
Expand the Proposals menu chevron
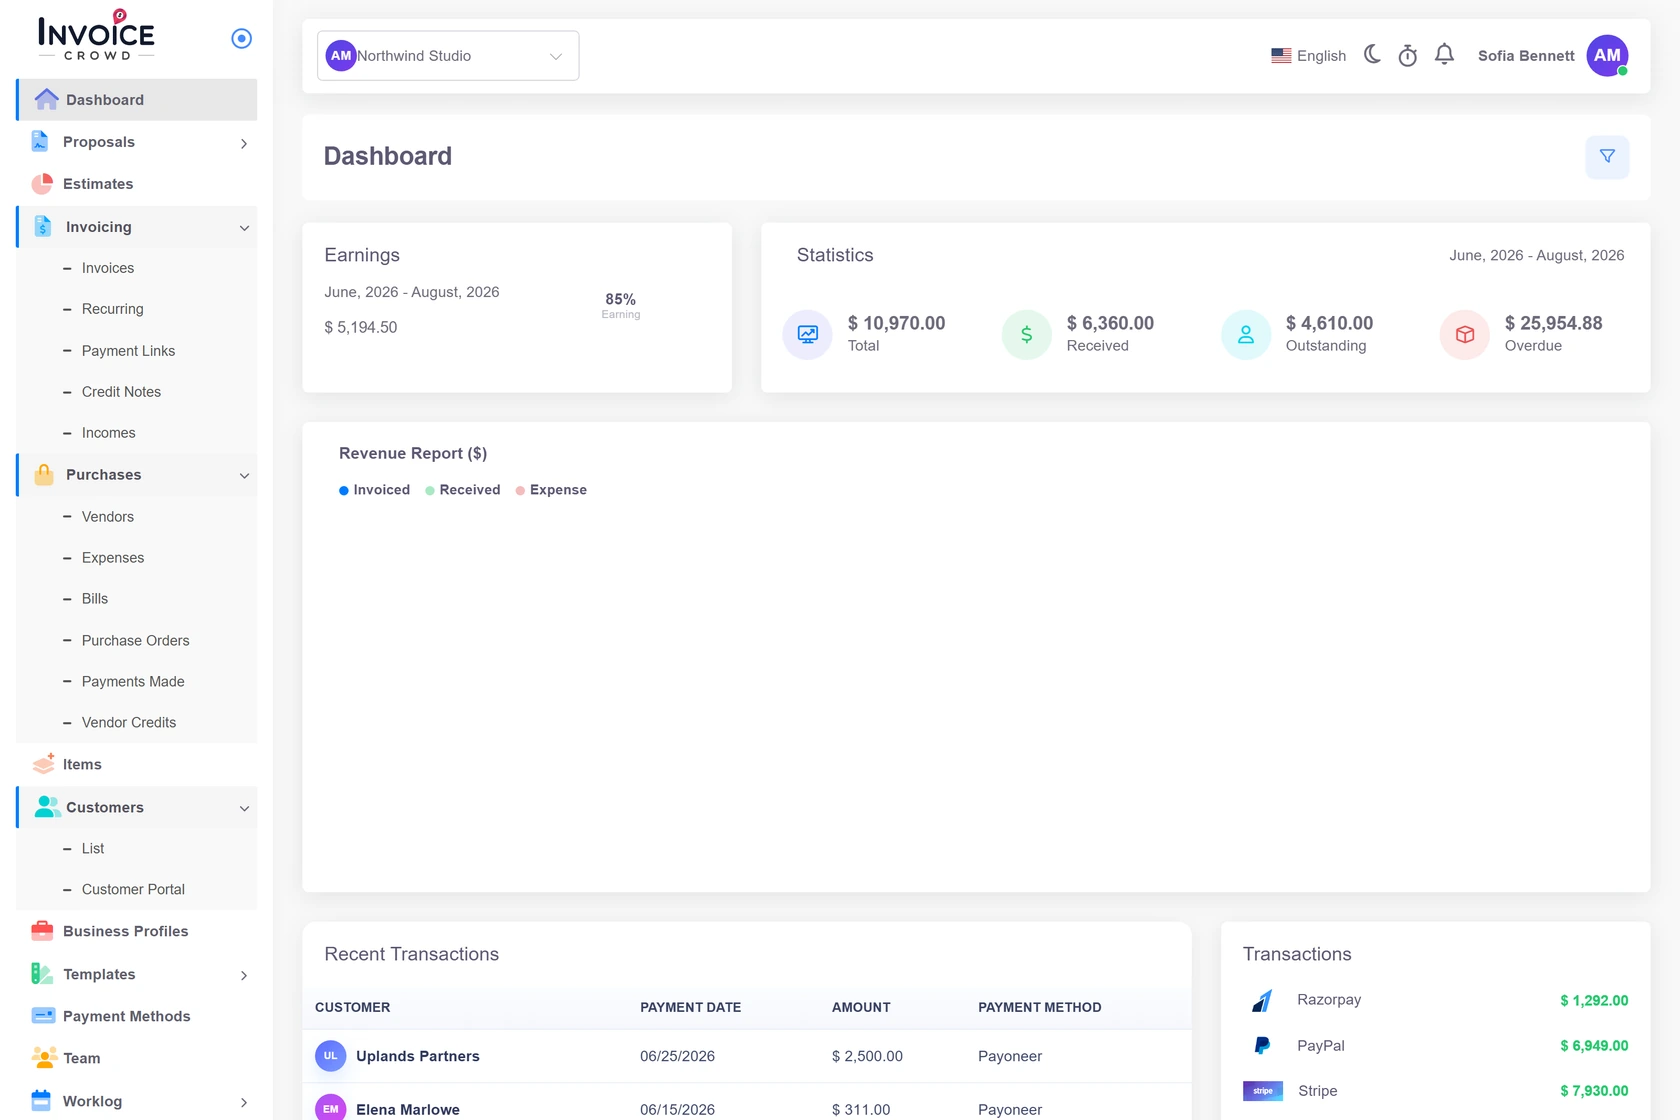[x=244, y=143]
